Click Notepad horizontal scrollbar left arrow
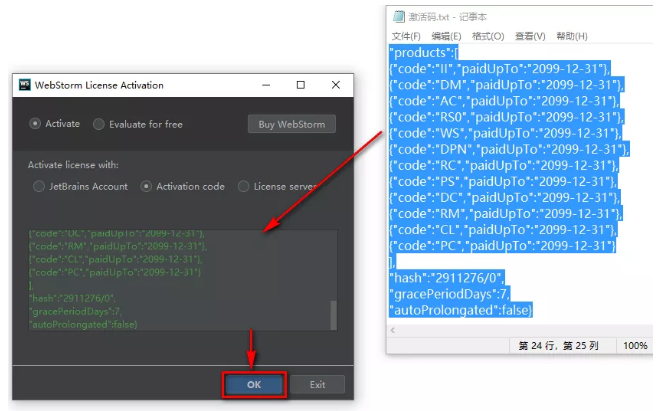The width and height of the screenshot is (666, 411). (393, 330)
